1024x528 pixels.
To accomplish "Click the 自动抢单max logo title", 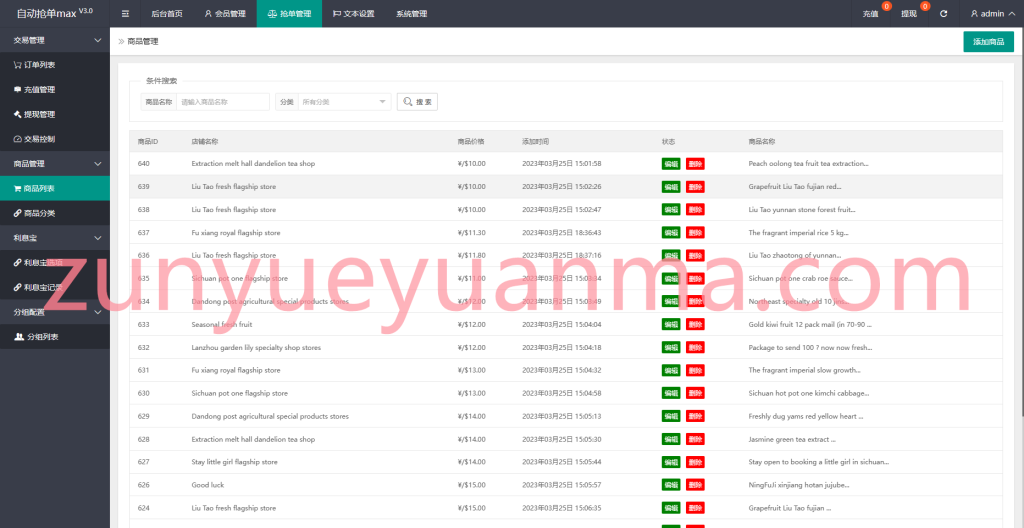I will point(55,12).
